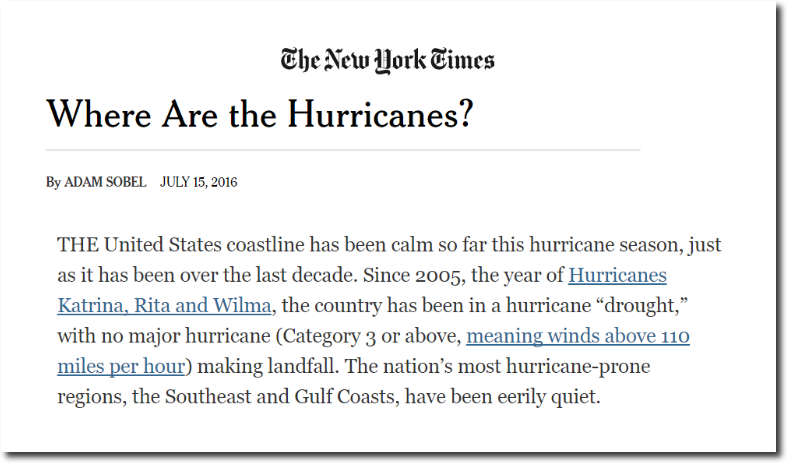Click The New York Times logo
787x463 pixels.
click(x=387, y=60)
